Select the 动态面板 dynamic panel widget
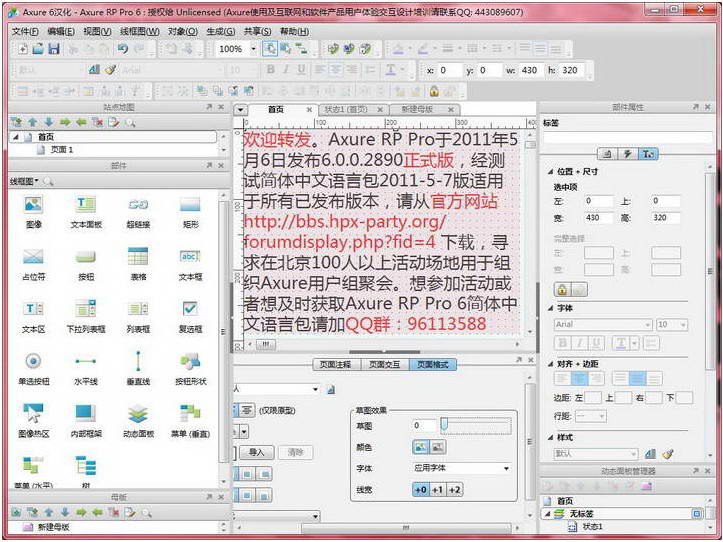The width and height of the screenshot is (723, 542). (138, 421)
